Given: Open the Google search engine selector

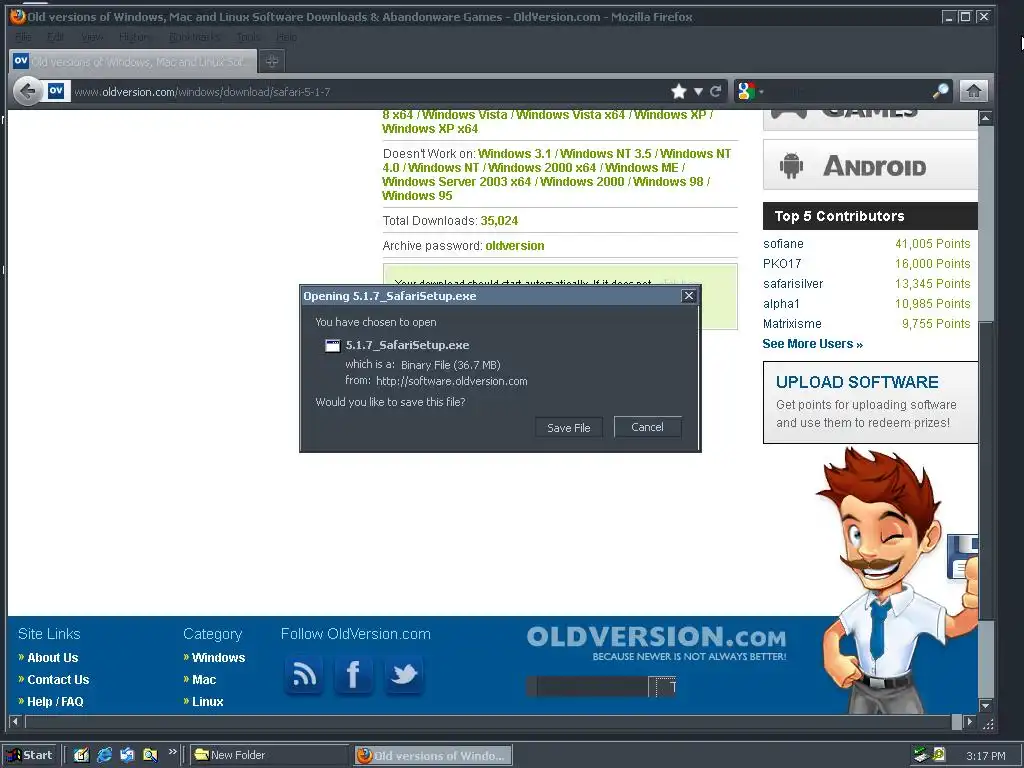Looking at the screenshot, I should (x=750, y=91).
